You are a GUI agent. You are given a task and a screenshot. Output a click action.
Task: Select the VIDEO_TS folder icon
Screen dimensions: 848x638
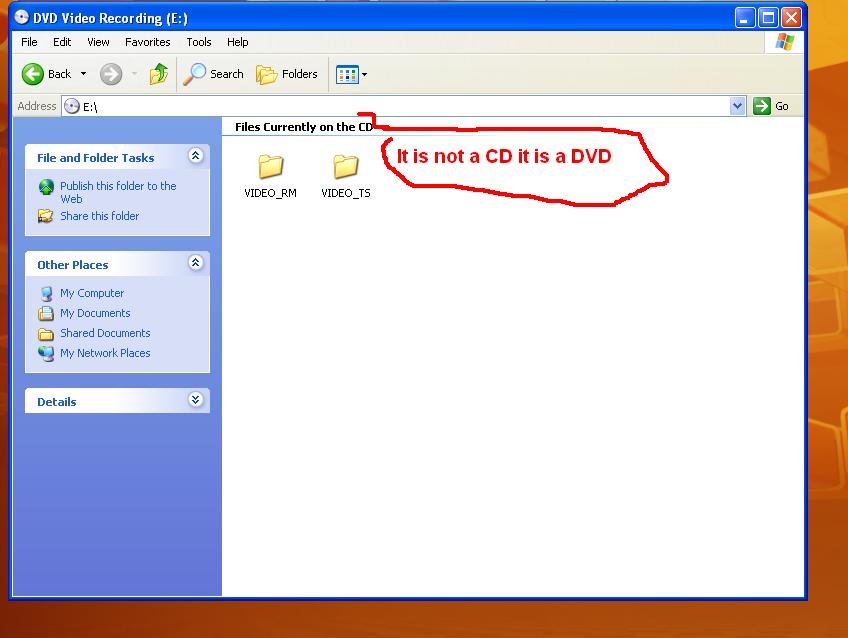(x=346, y=166)
